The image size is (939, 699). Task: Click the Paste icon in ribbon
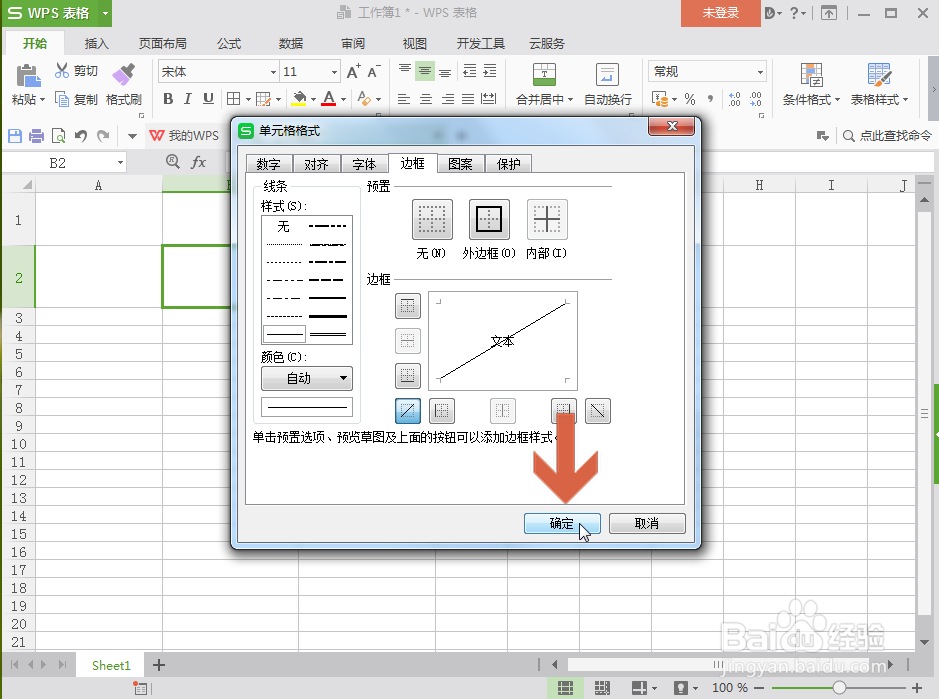pos(28,75)
